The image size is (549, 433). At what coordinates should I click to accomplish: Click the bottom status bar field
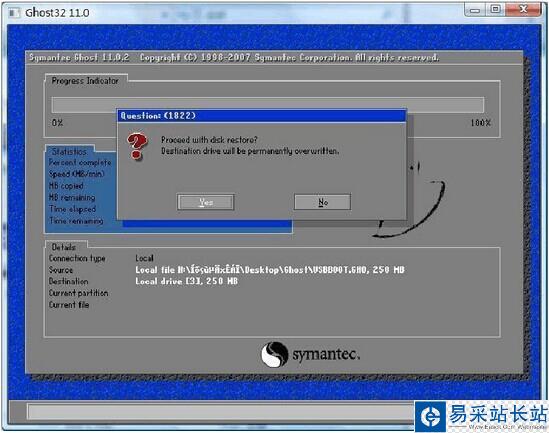point(221,412)
